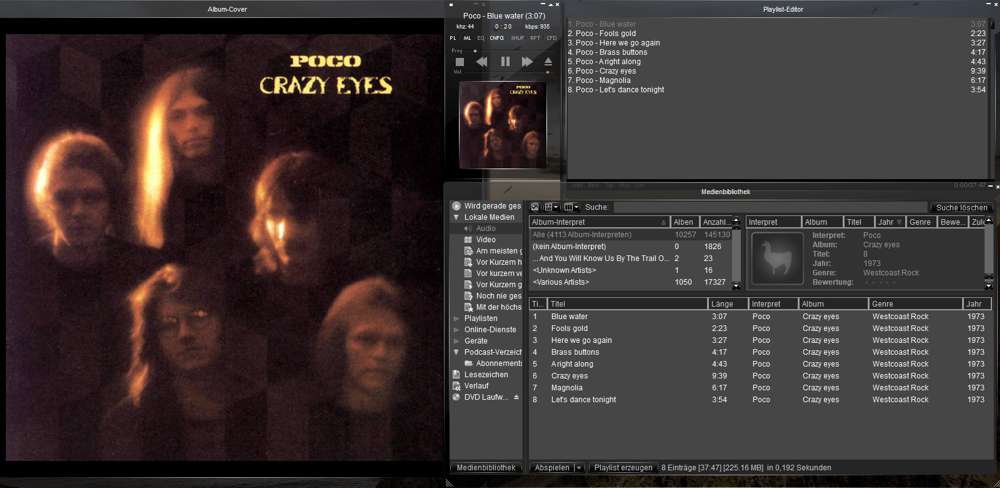This screenshot has width=1000, height=488.
Task: Open Lesezeichen in the library sidebar
Action: pyautogui.click(x=485, y=375)
